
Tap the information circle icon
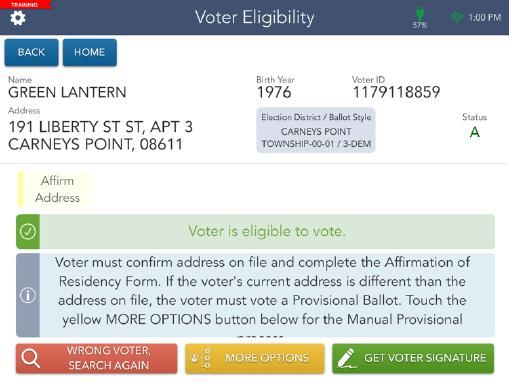[x=28, y=295]
